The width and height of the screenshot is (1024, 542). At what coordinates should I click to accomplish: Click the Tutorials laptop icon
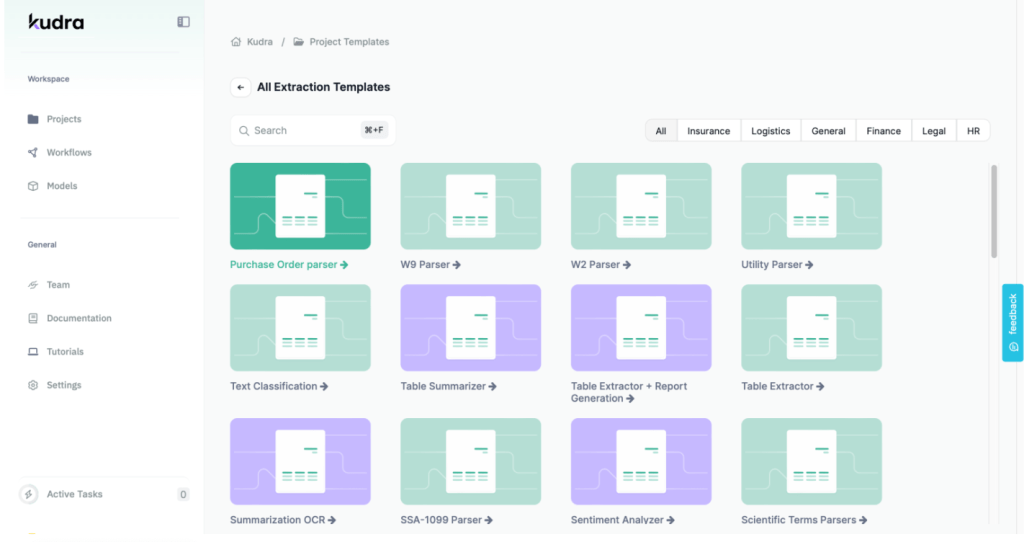coord(33,351)
